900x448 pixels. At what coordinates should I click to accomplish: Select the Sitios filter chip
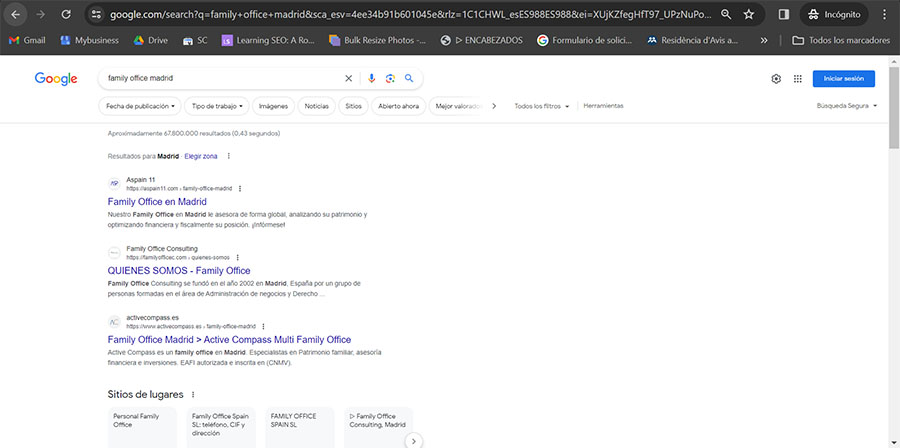(354, 106)
